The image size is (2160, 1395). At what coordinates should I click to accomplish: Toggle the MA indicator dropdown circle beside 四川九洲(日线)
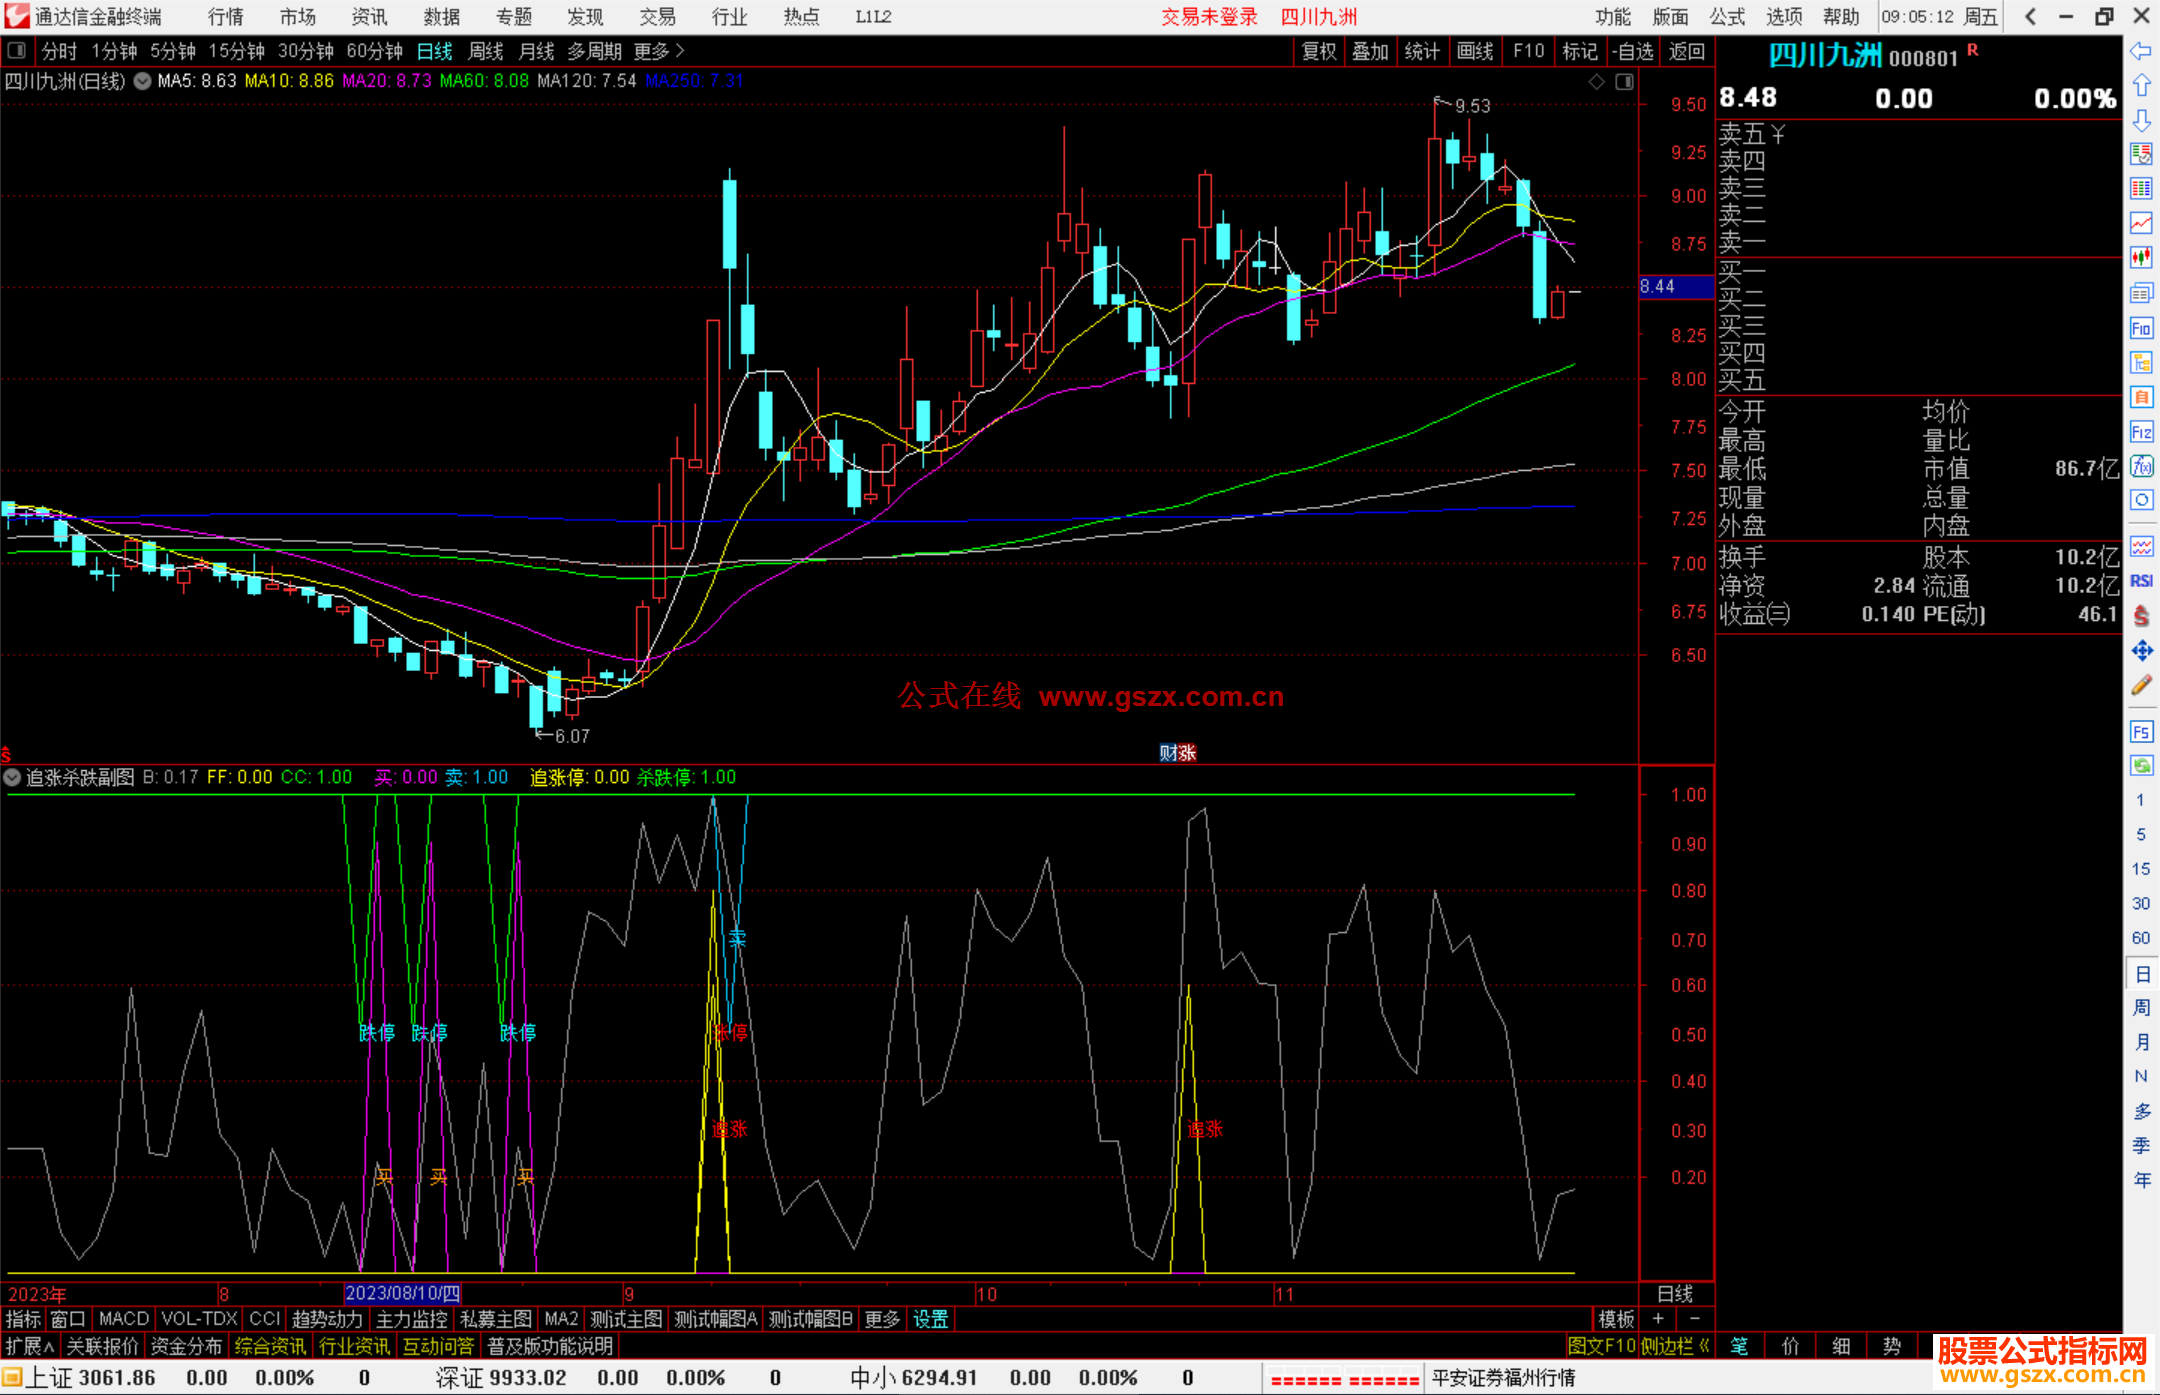pos(143,81)
